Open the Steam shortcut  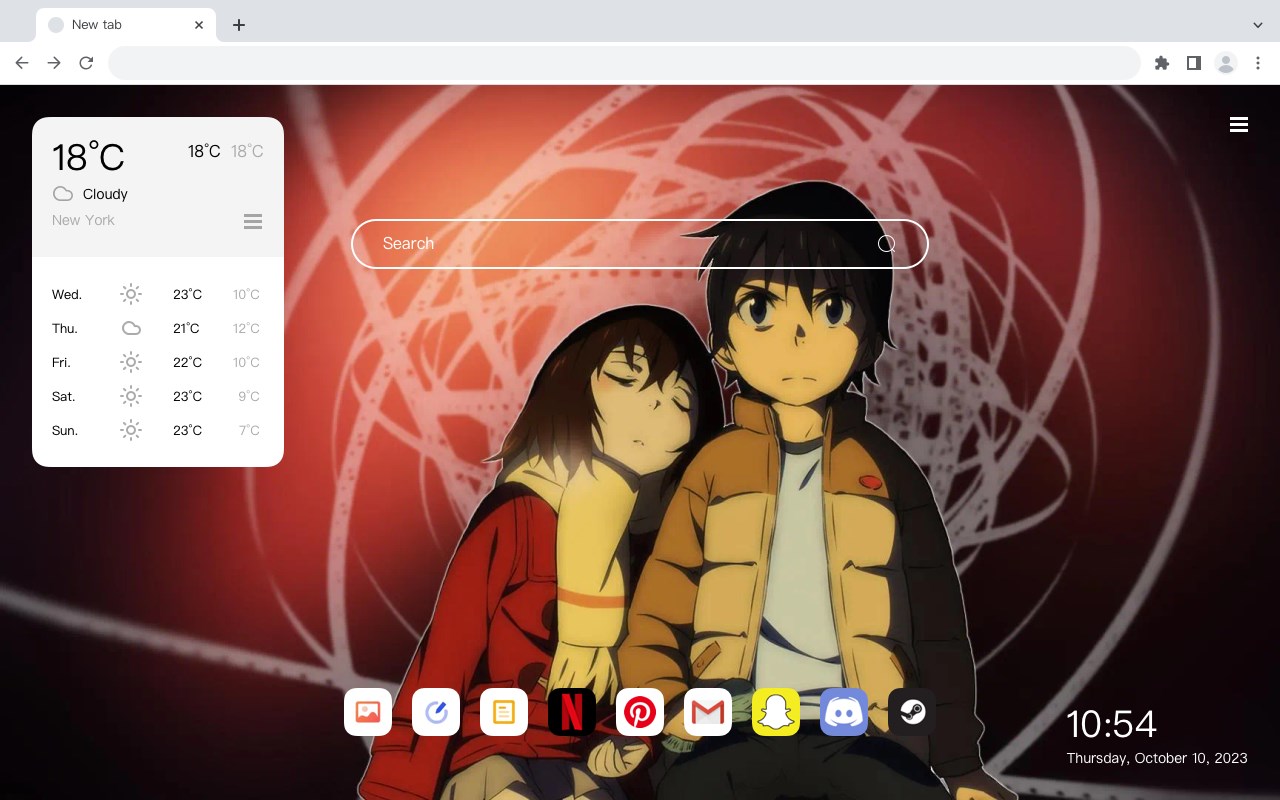coord(912,712)
